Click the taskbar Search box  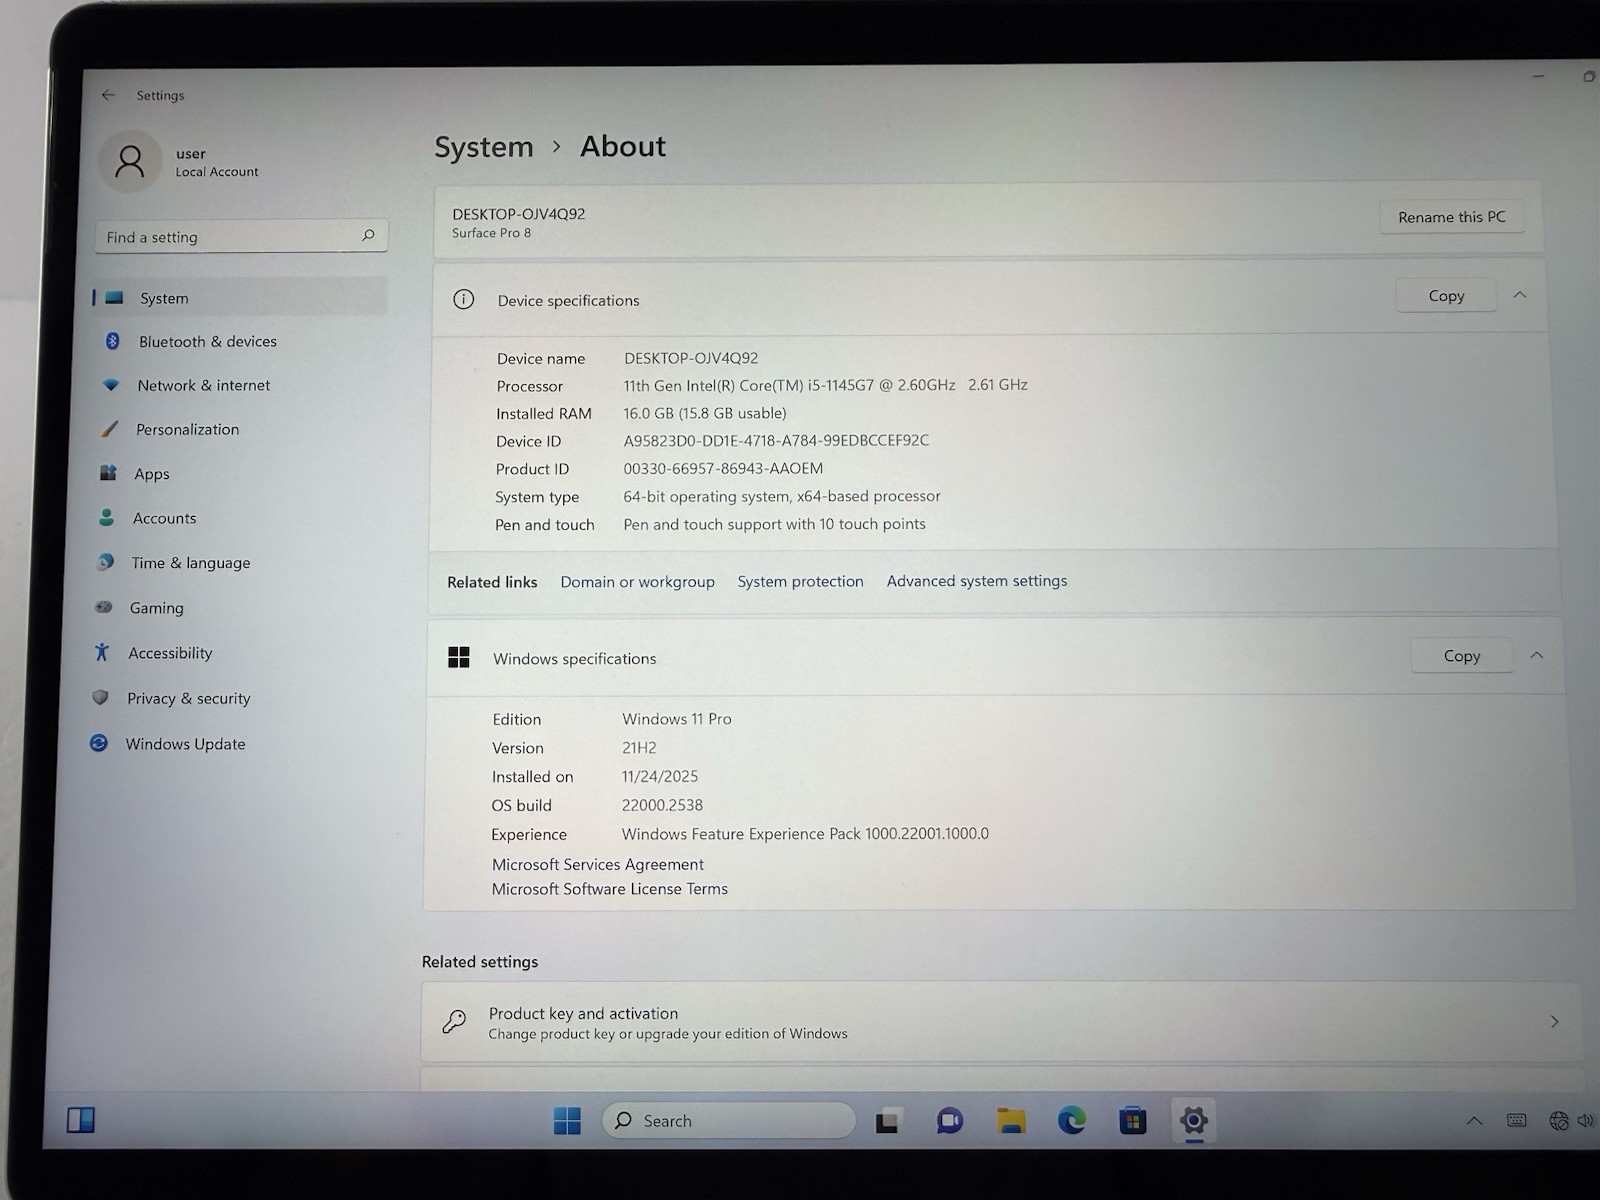point(729,1121)
